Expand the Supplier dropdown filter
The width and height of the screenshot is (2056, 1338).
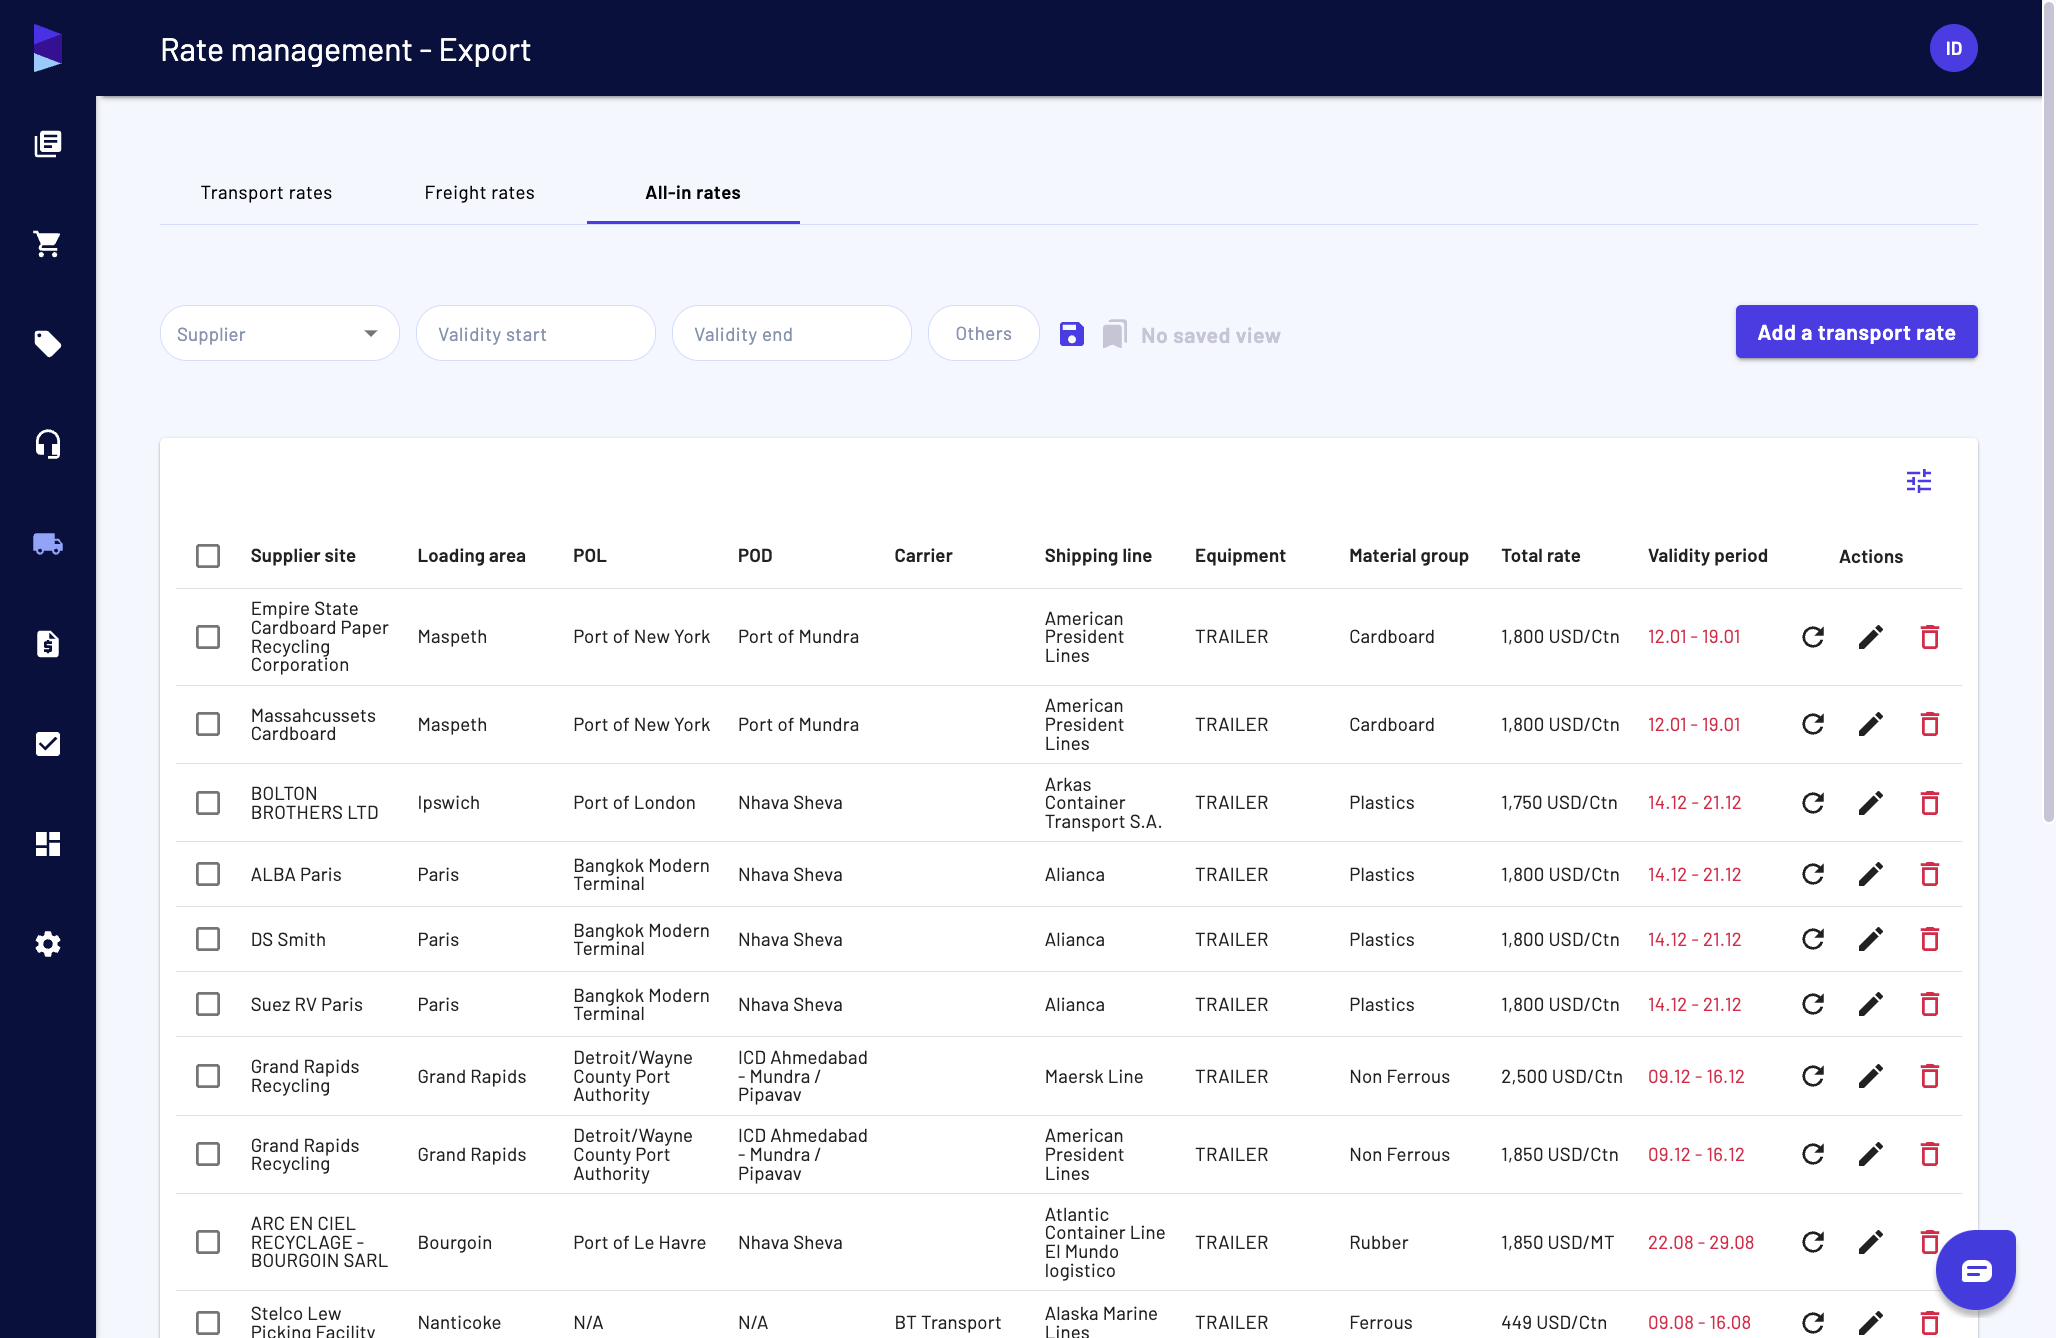[280, 333]
